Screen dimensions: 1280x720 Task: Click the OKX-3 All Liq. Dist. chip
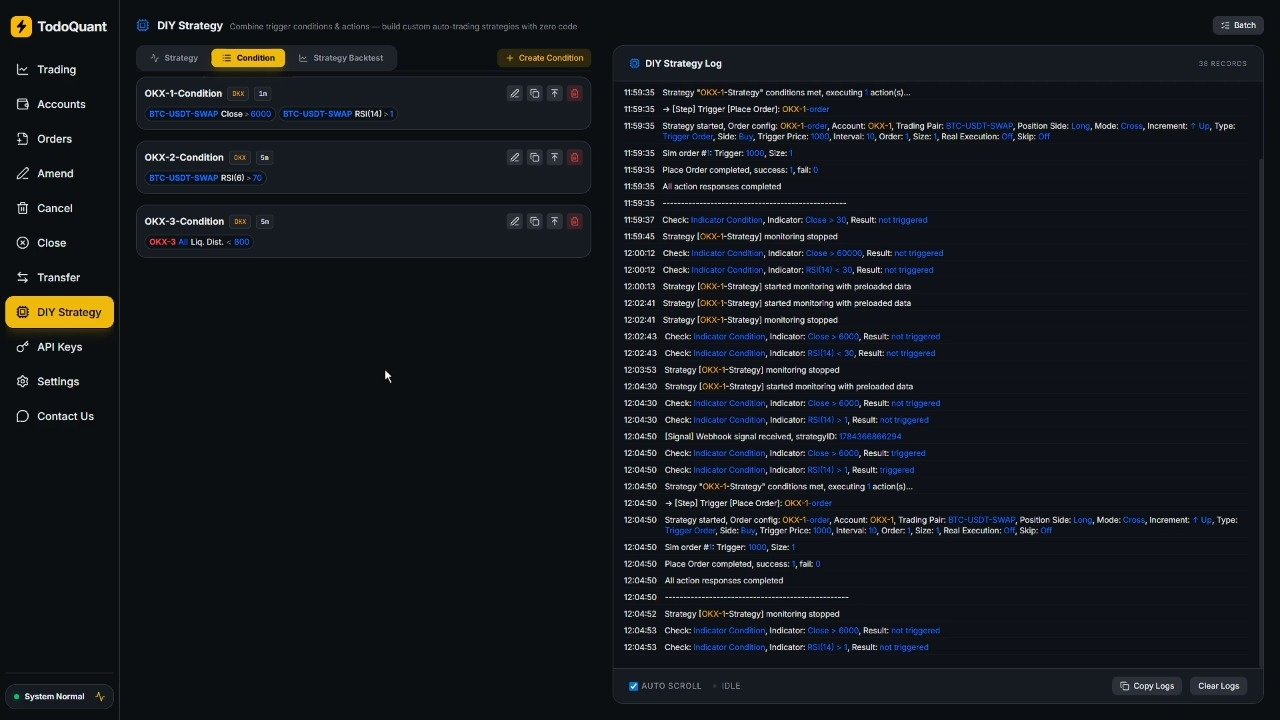(x=199, y=242)
